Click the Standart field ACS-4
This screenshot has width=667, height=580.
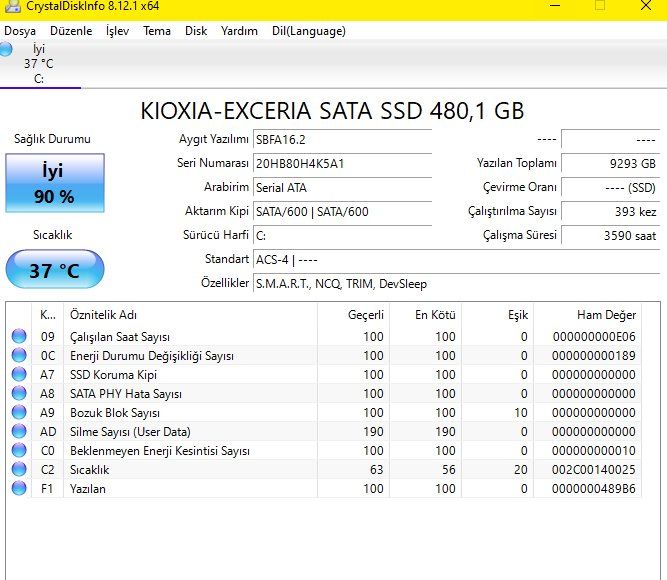pos(456,259)
